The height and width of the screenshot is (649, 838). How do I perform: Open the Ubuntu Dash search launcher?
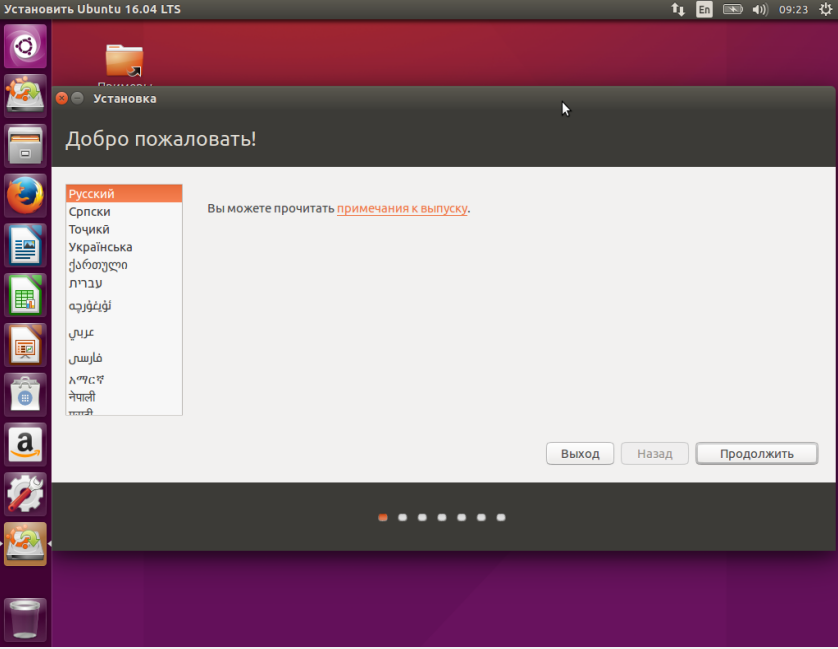25,46
